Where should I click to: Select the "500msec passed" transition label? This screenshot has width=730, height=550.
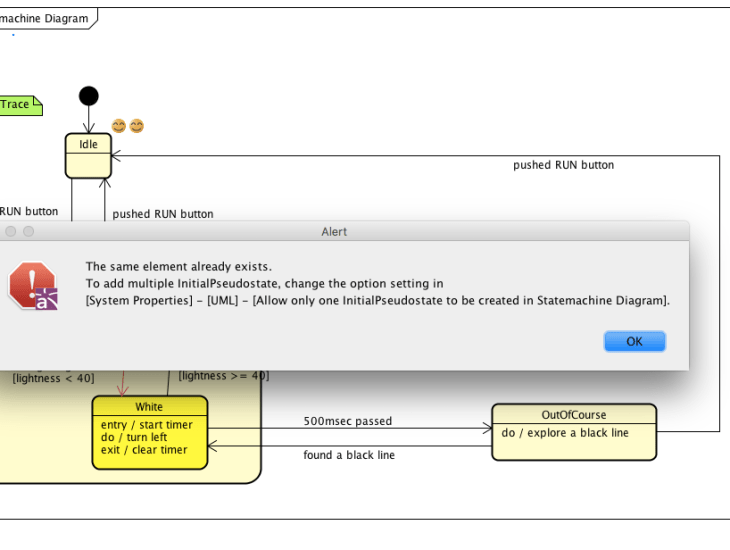pos(348,421)
